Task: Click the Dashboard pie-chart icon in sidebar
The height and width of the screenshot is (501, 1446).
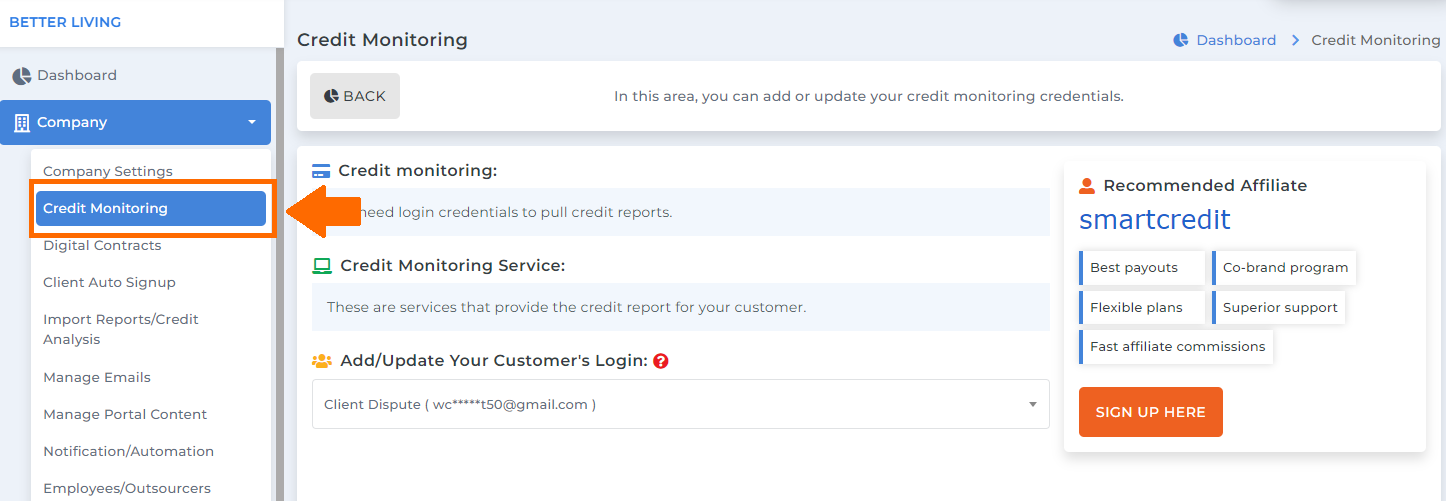Action: (x=22, y=76)
